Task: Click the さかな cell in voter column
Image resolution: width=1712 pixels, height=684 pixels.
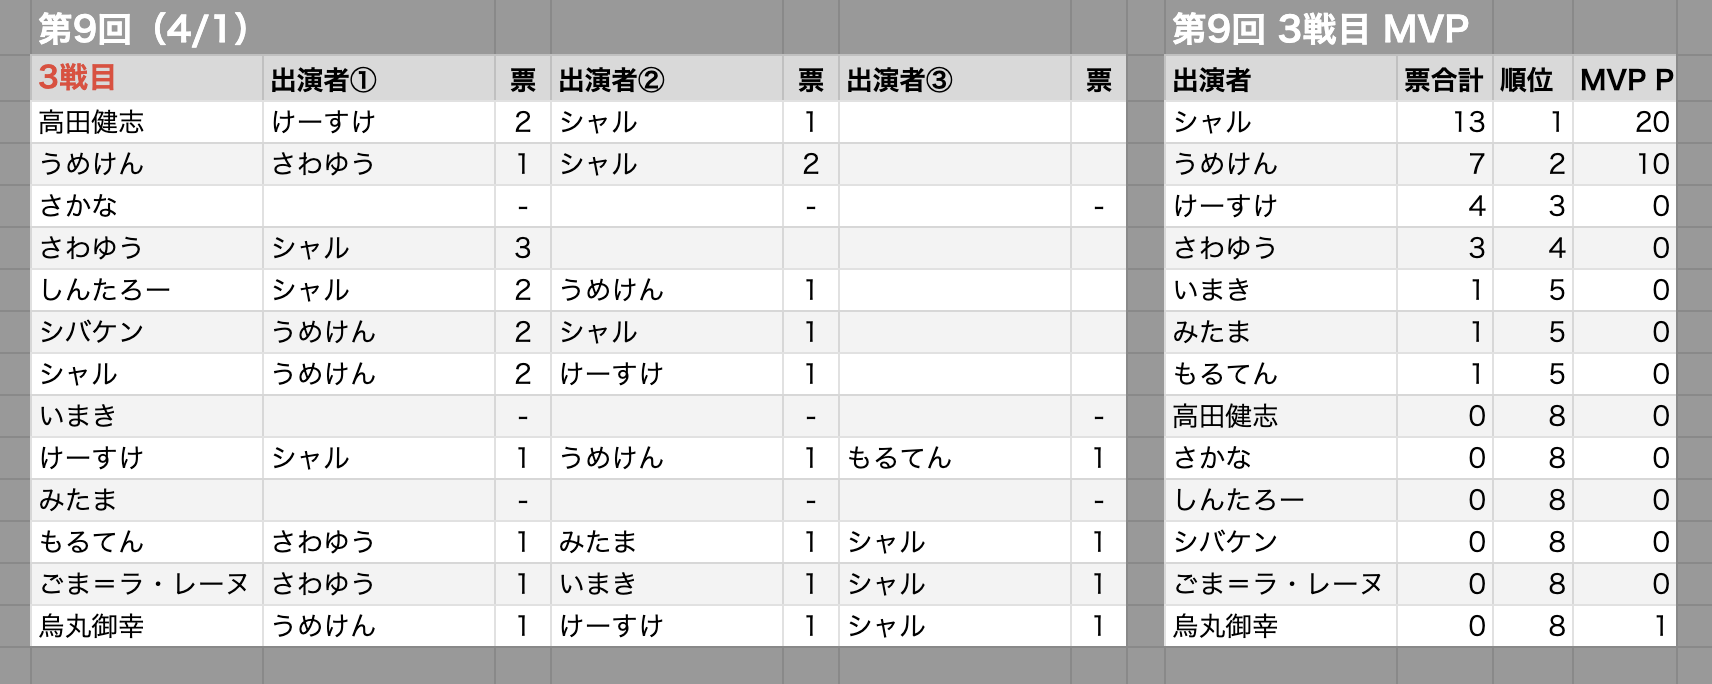Action: (147, 206)
